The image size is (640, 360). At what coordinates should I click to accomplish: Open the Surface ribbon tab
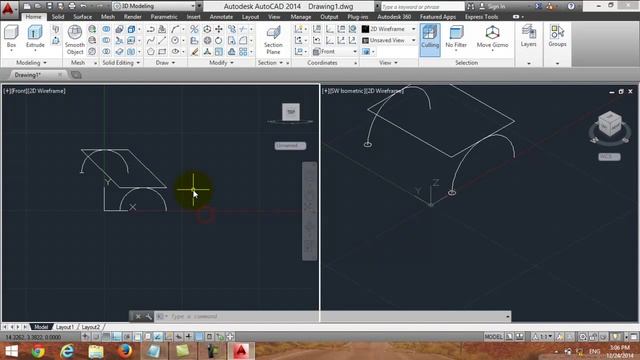(x=82, y=17)
